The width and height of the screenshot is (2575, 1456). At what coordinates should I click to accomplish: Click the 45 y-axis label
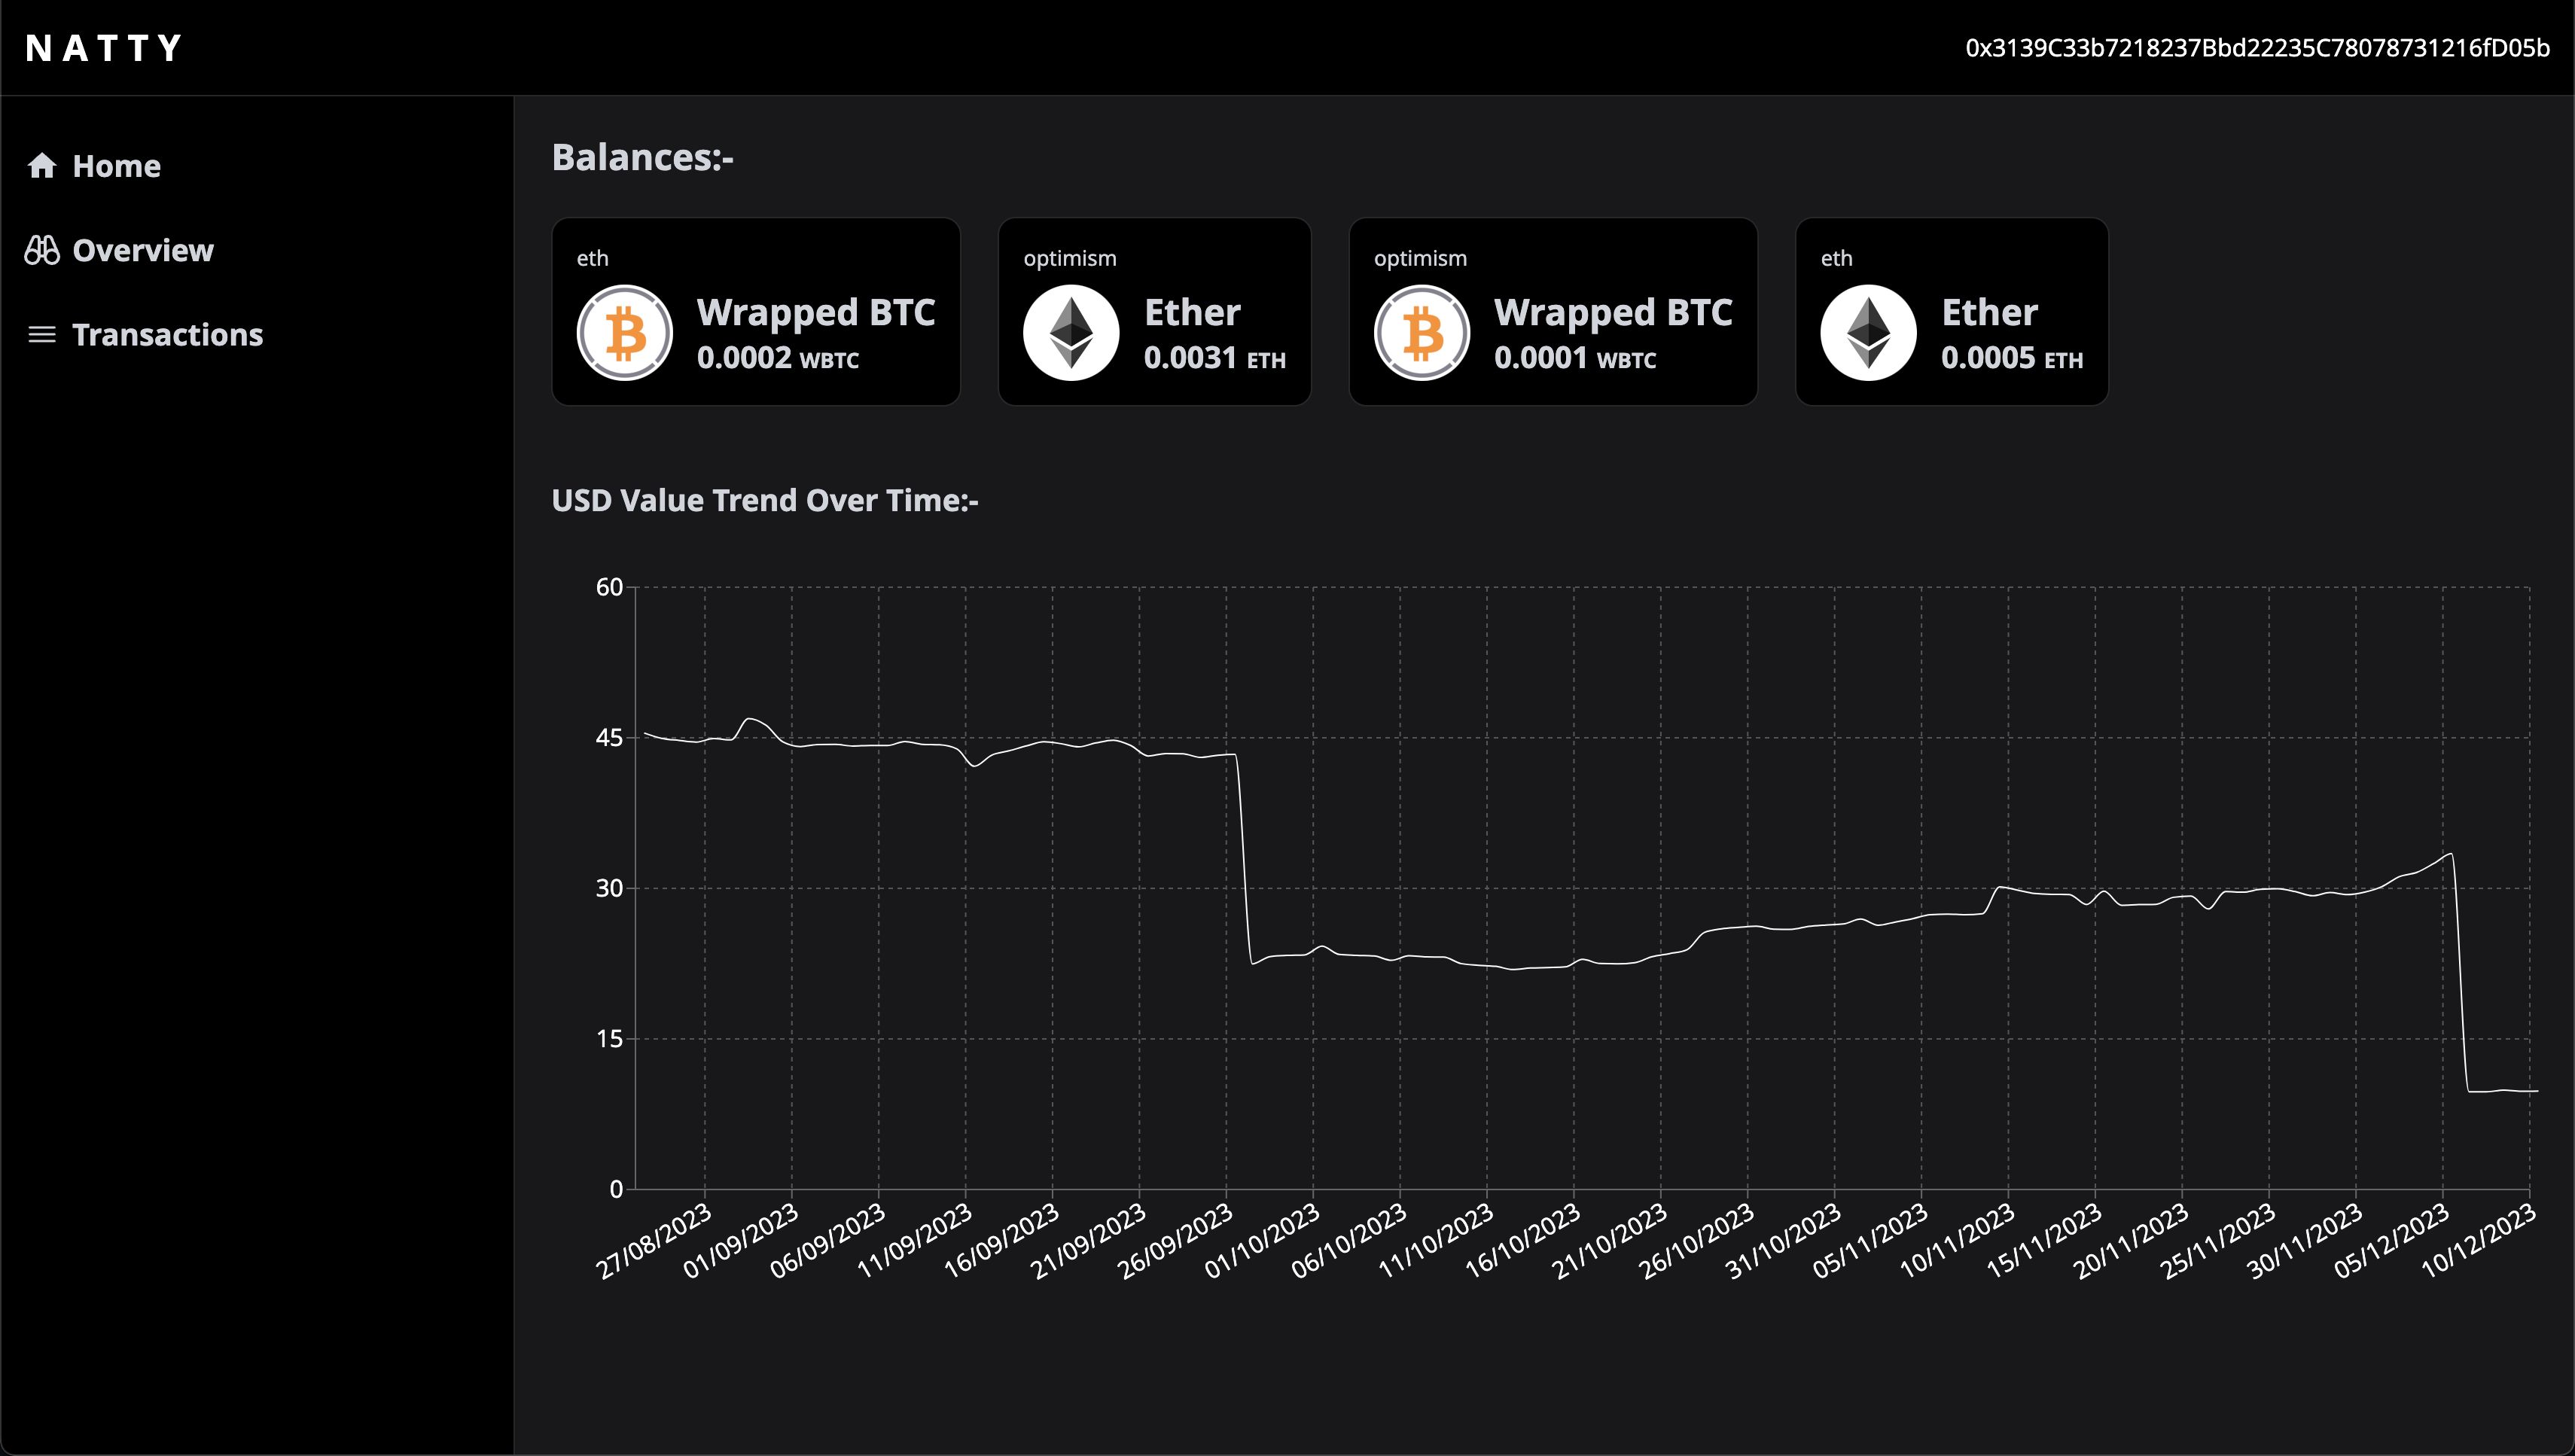(609, 738)
